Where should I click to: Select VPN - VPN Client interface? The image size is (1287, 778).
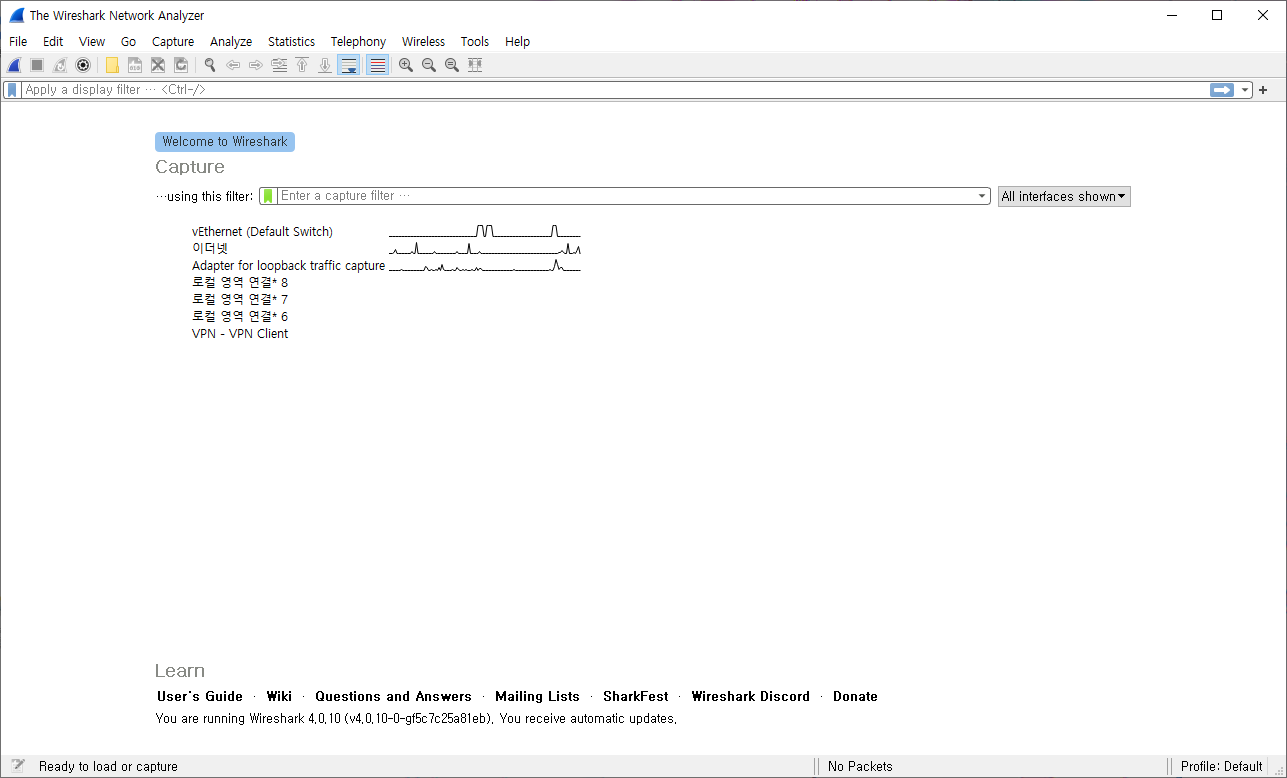(x=240, y=334)
